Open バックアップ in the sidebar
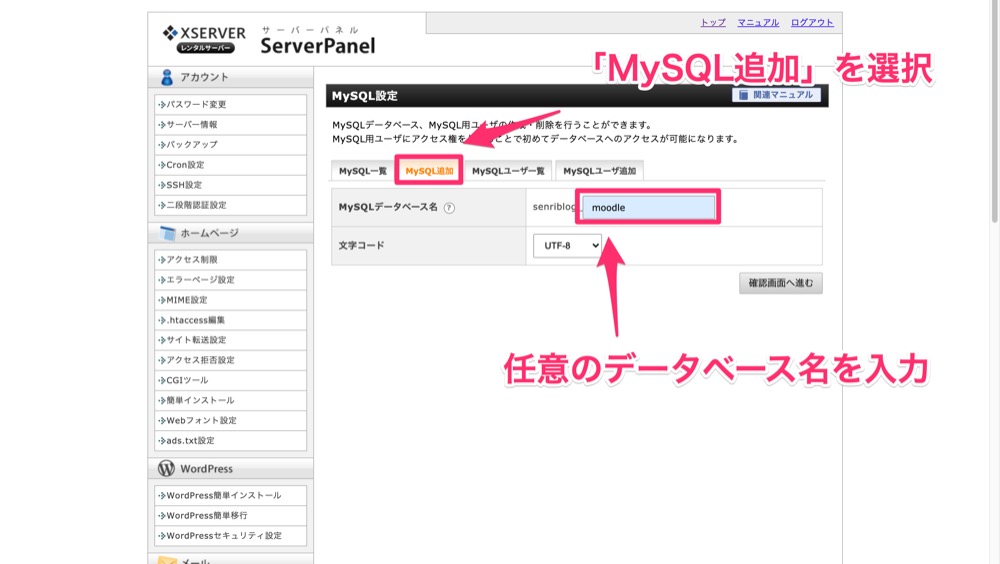This screenshot has width=1000, height=564. point(230,145)
